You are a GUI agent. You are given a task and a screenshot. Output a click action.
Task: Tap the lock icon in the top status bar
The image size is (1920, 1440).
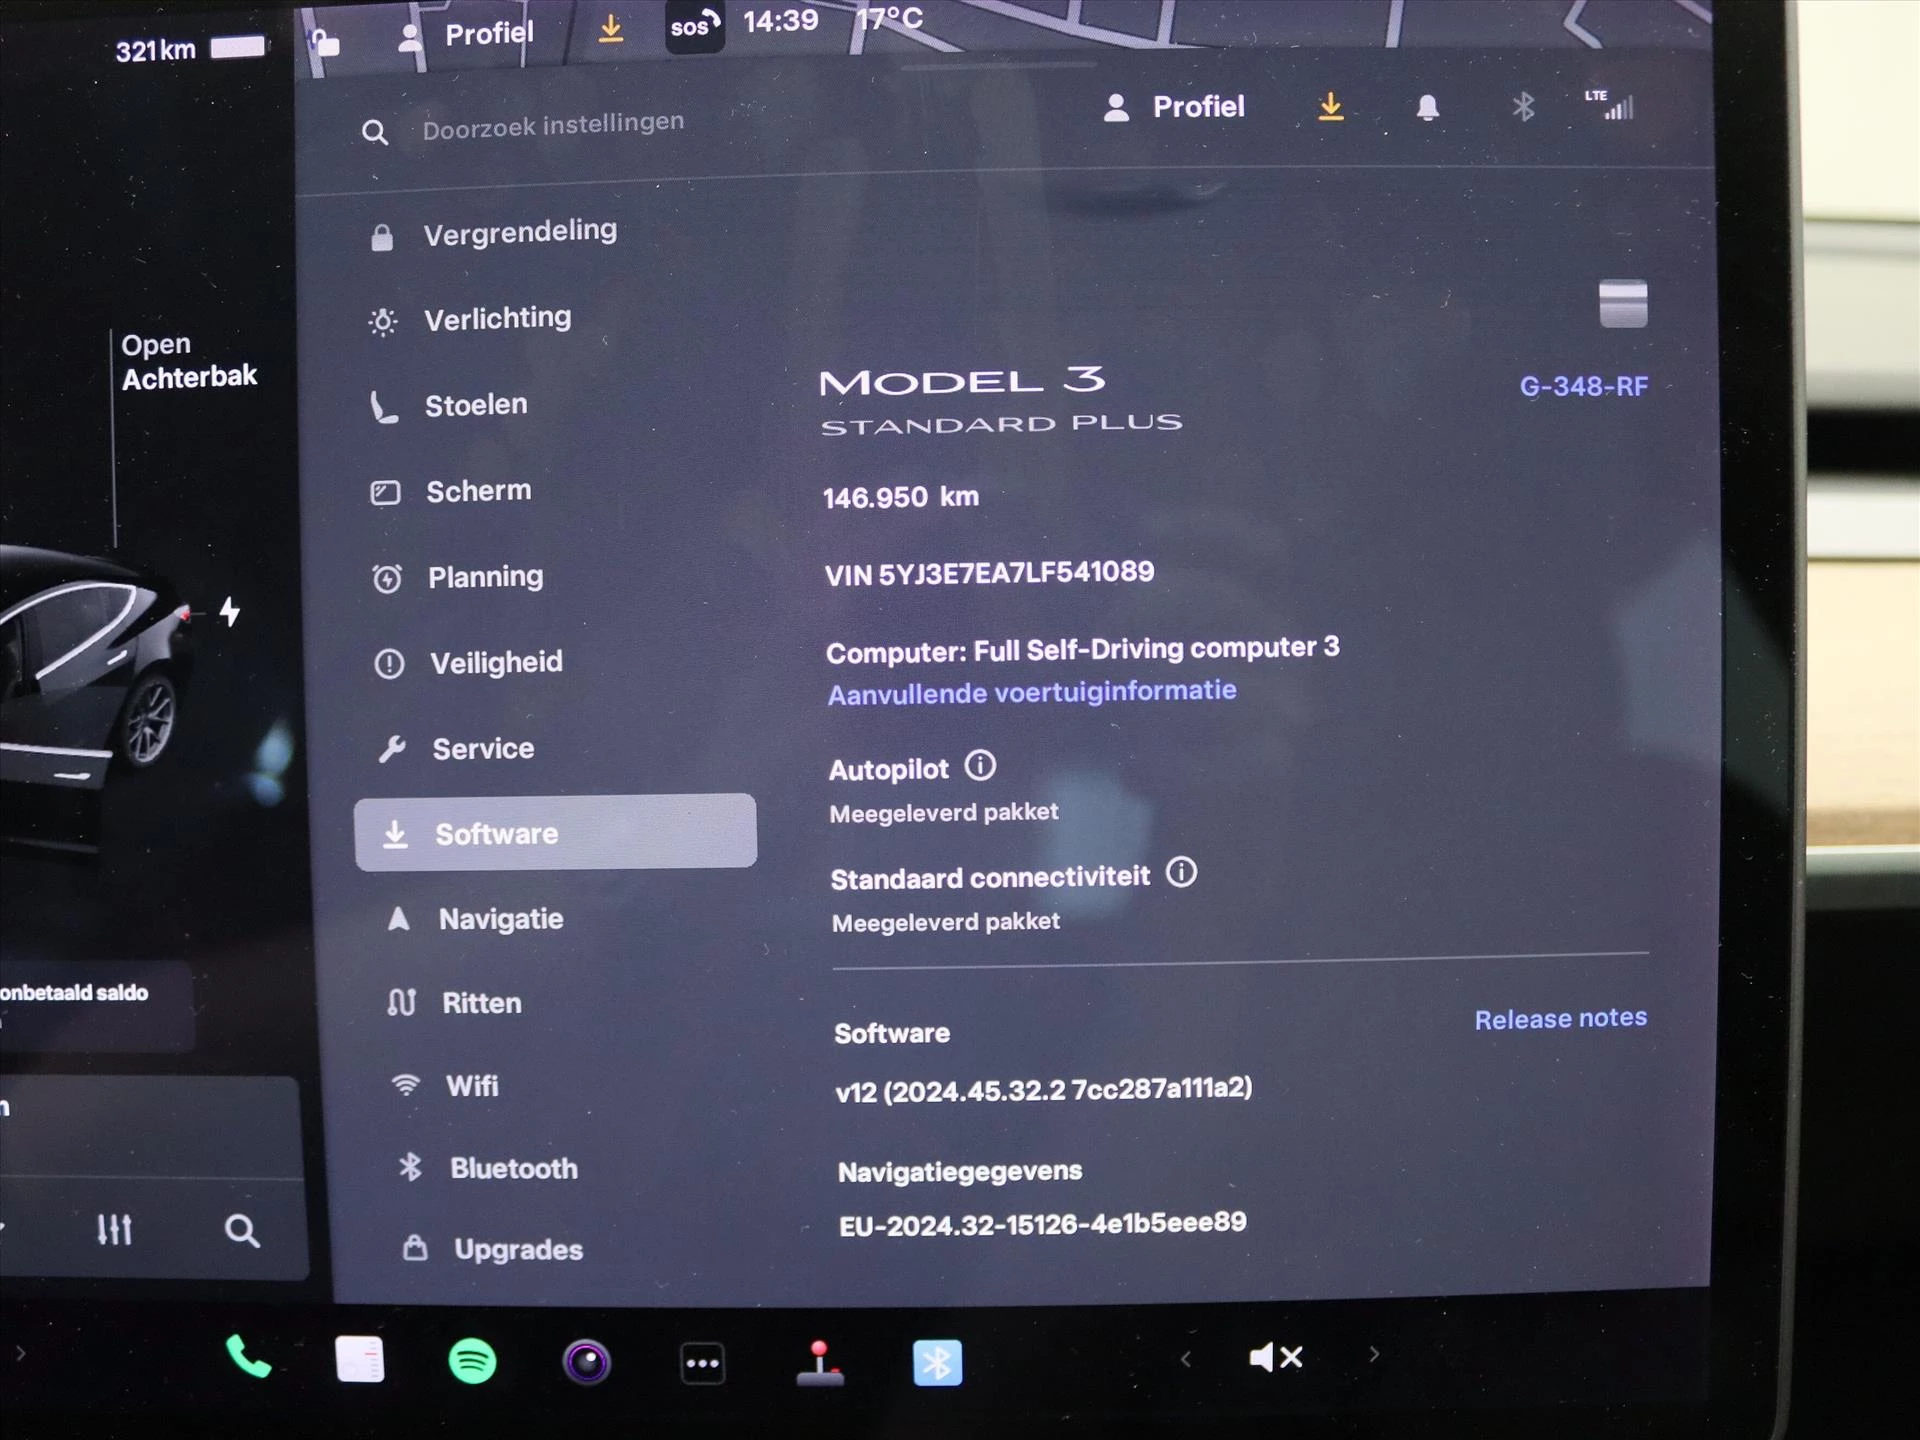point(325,42)
